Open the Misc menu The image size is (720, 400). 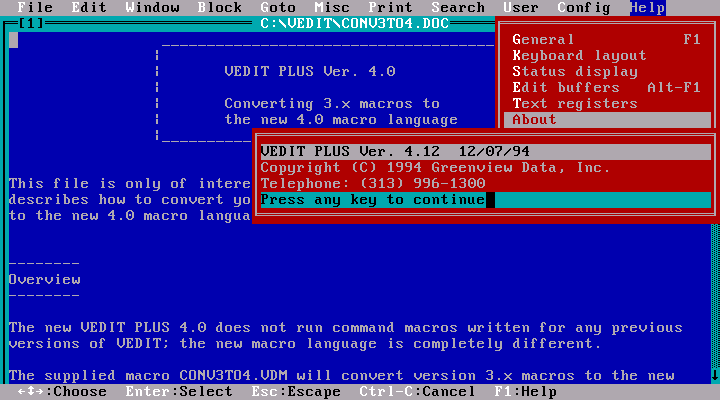point(332,7)
